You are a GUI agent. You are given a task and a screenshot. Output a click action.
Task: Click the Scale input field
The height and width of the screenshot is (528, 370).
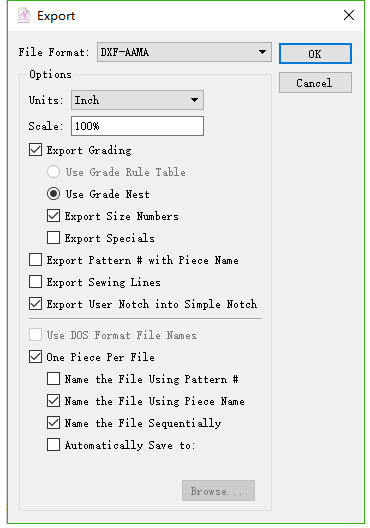pos(137,126)
